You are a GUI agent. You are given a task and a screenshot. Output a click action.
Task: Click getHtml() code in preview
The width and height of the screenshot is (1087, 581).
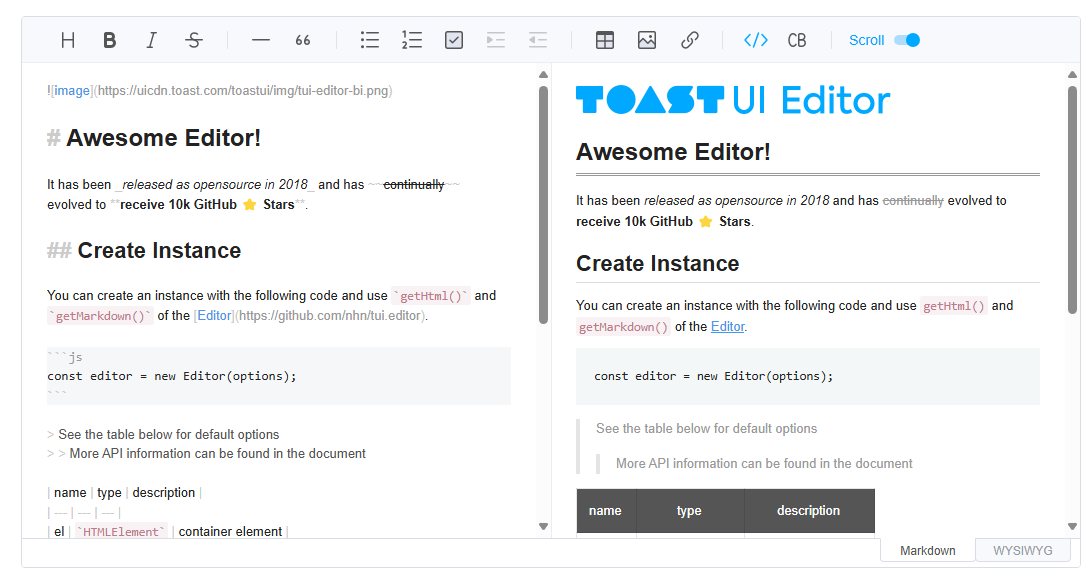click(x=953, y=306)
